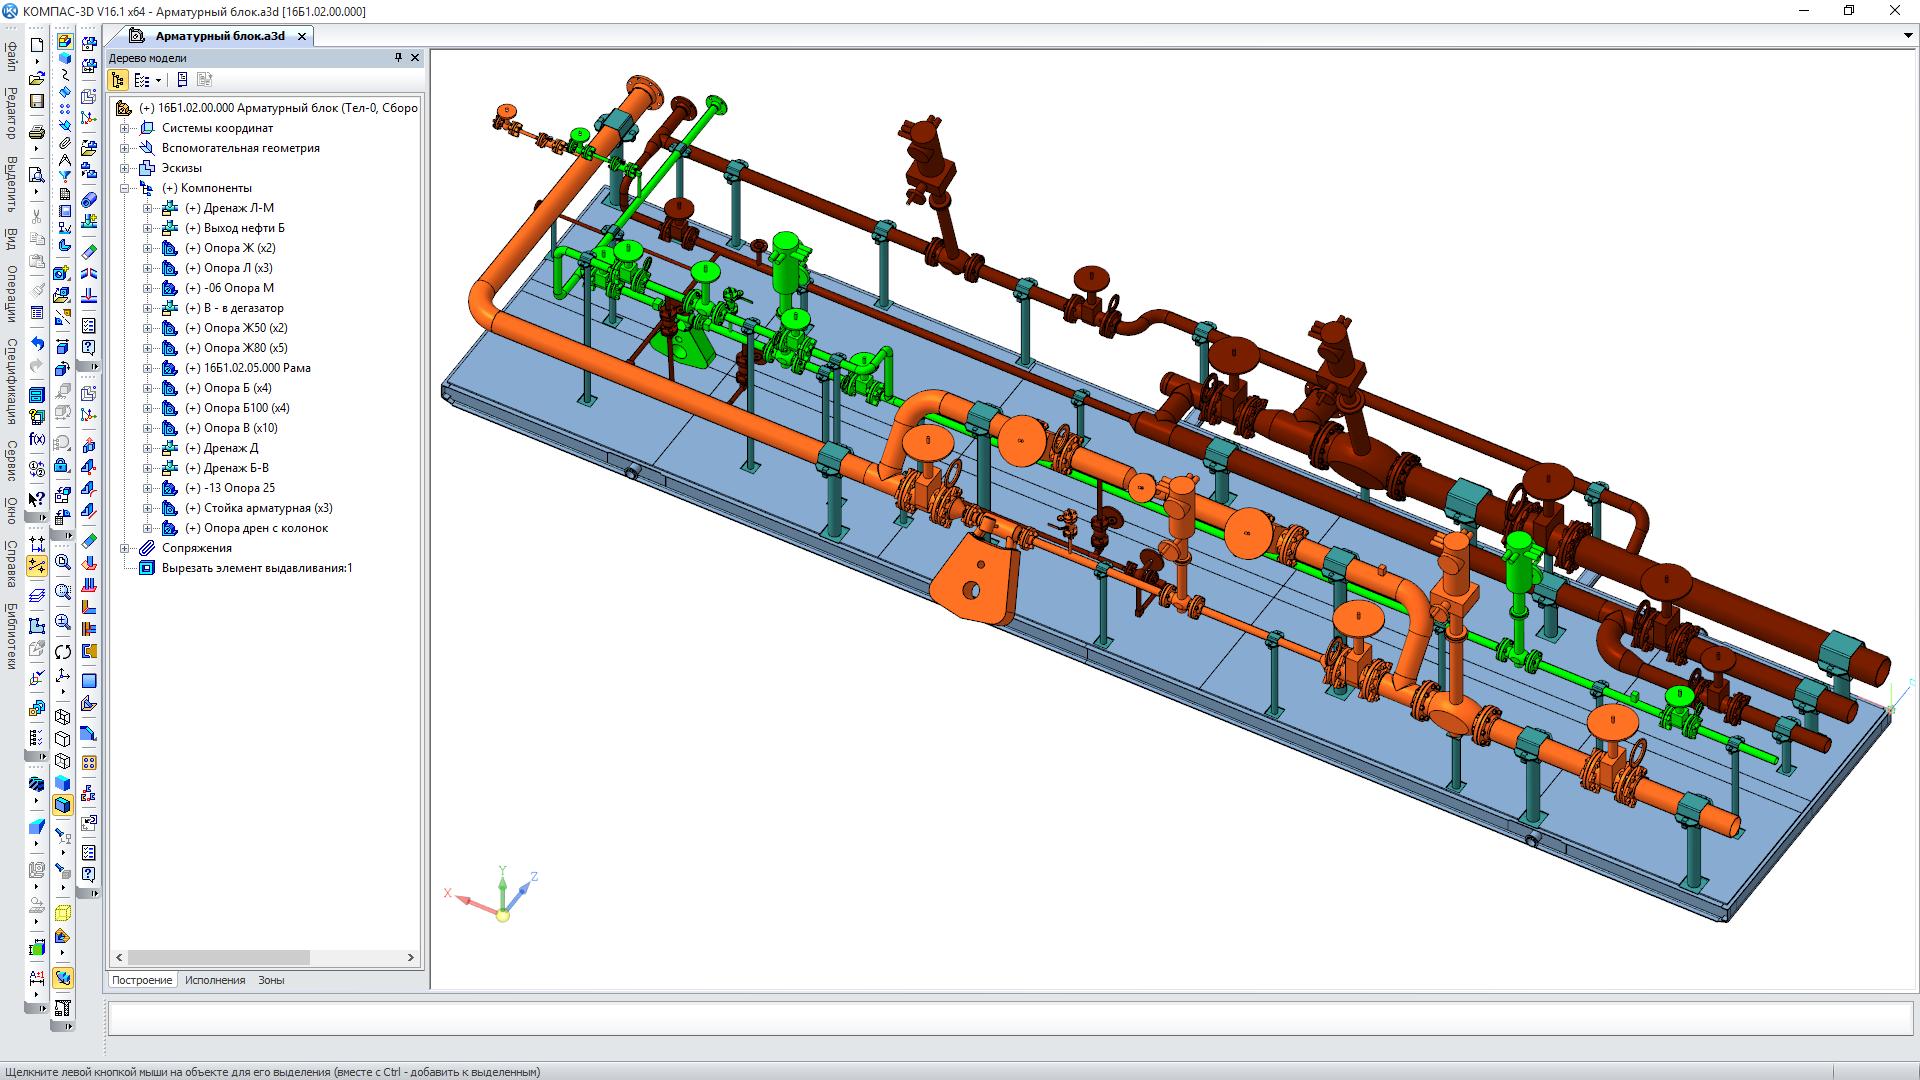Toggle shaded-with-edges display mode
The image size is (1920, 1080).
[x=63, y=805]
